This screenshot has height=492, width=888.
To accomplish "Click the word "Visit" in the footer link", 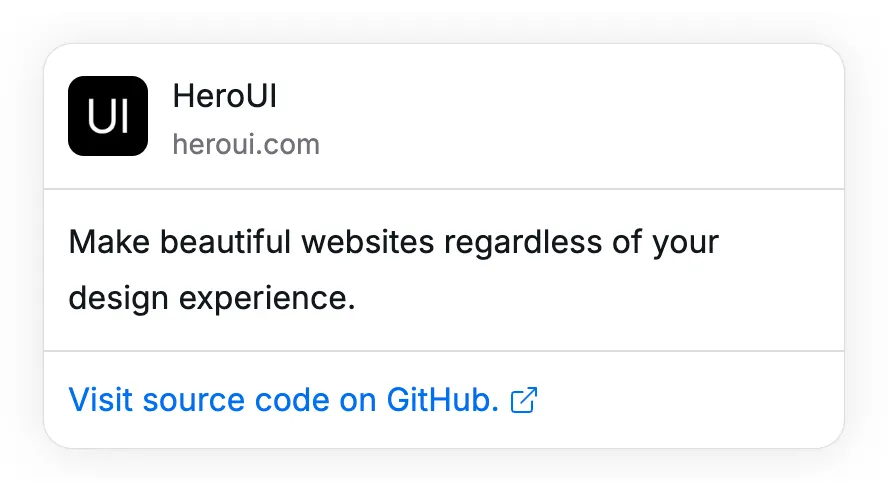I will (x=101, y=401).
